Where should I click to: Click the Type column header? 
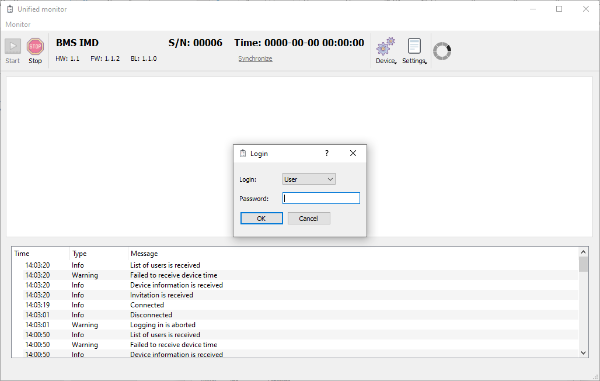pyautogui.click(x=80, y=254)
